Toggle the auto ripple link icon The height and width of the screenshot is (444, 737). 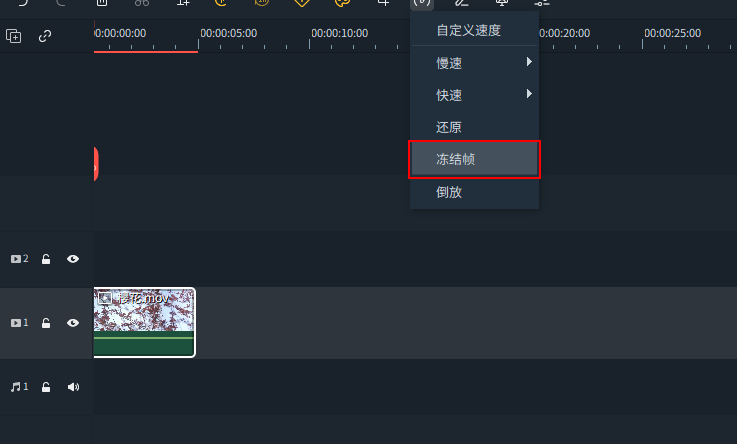(x=45, y=36)
